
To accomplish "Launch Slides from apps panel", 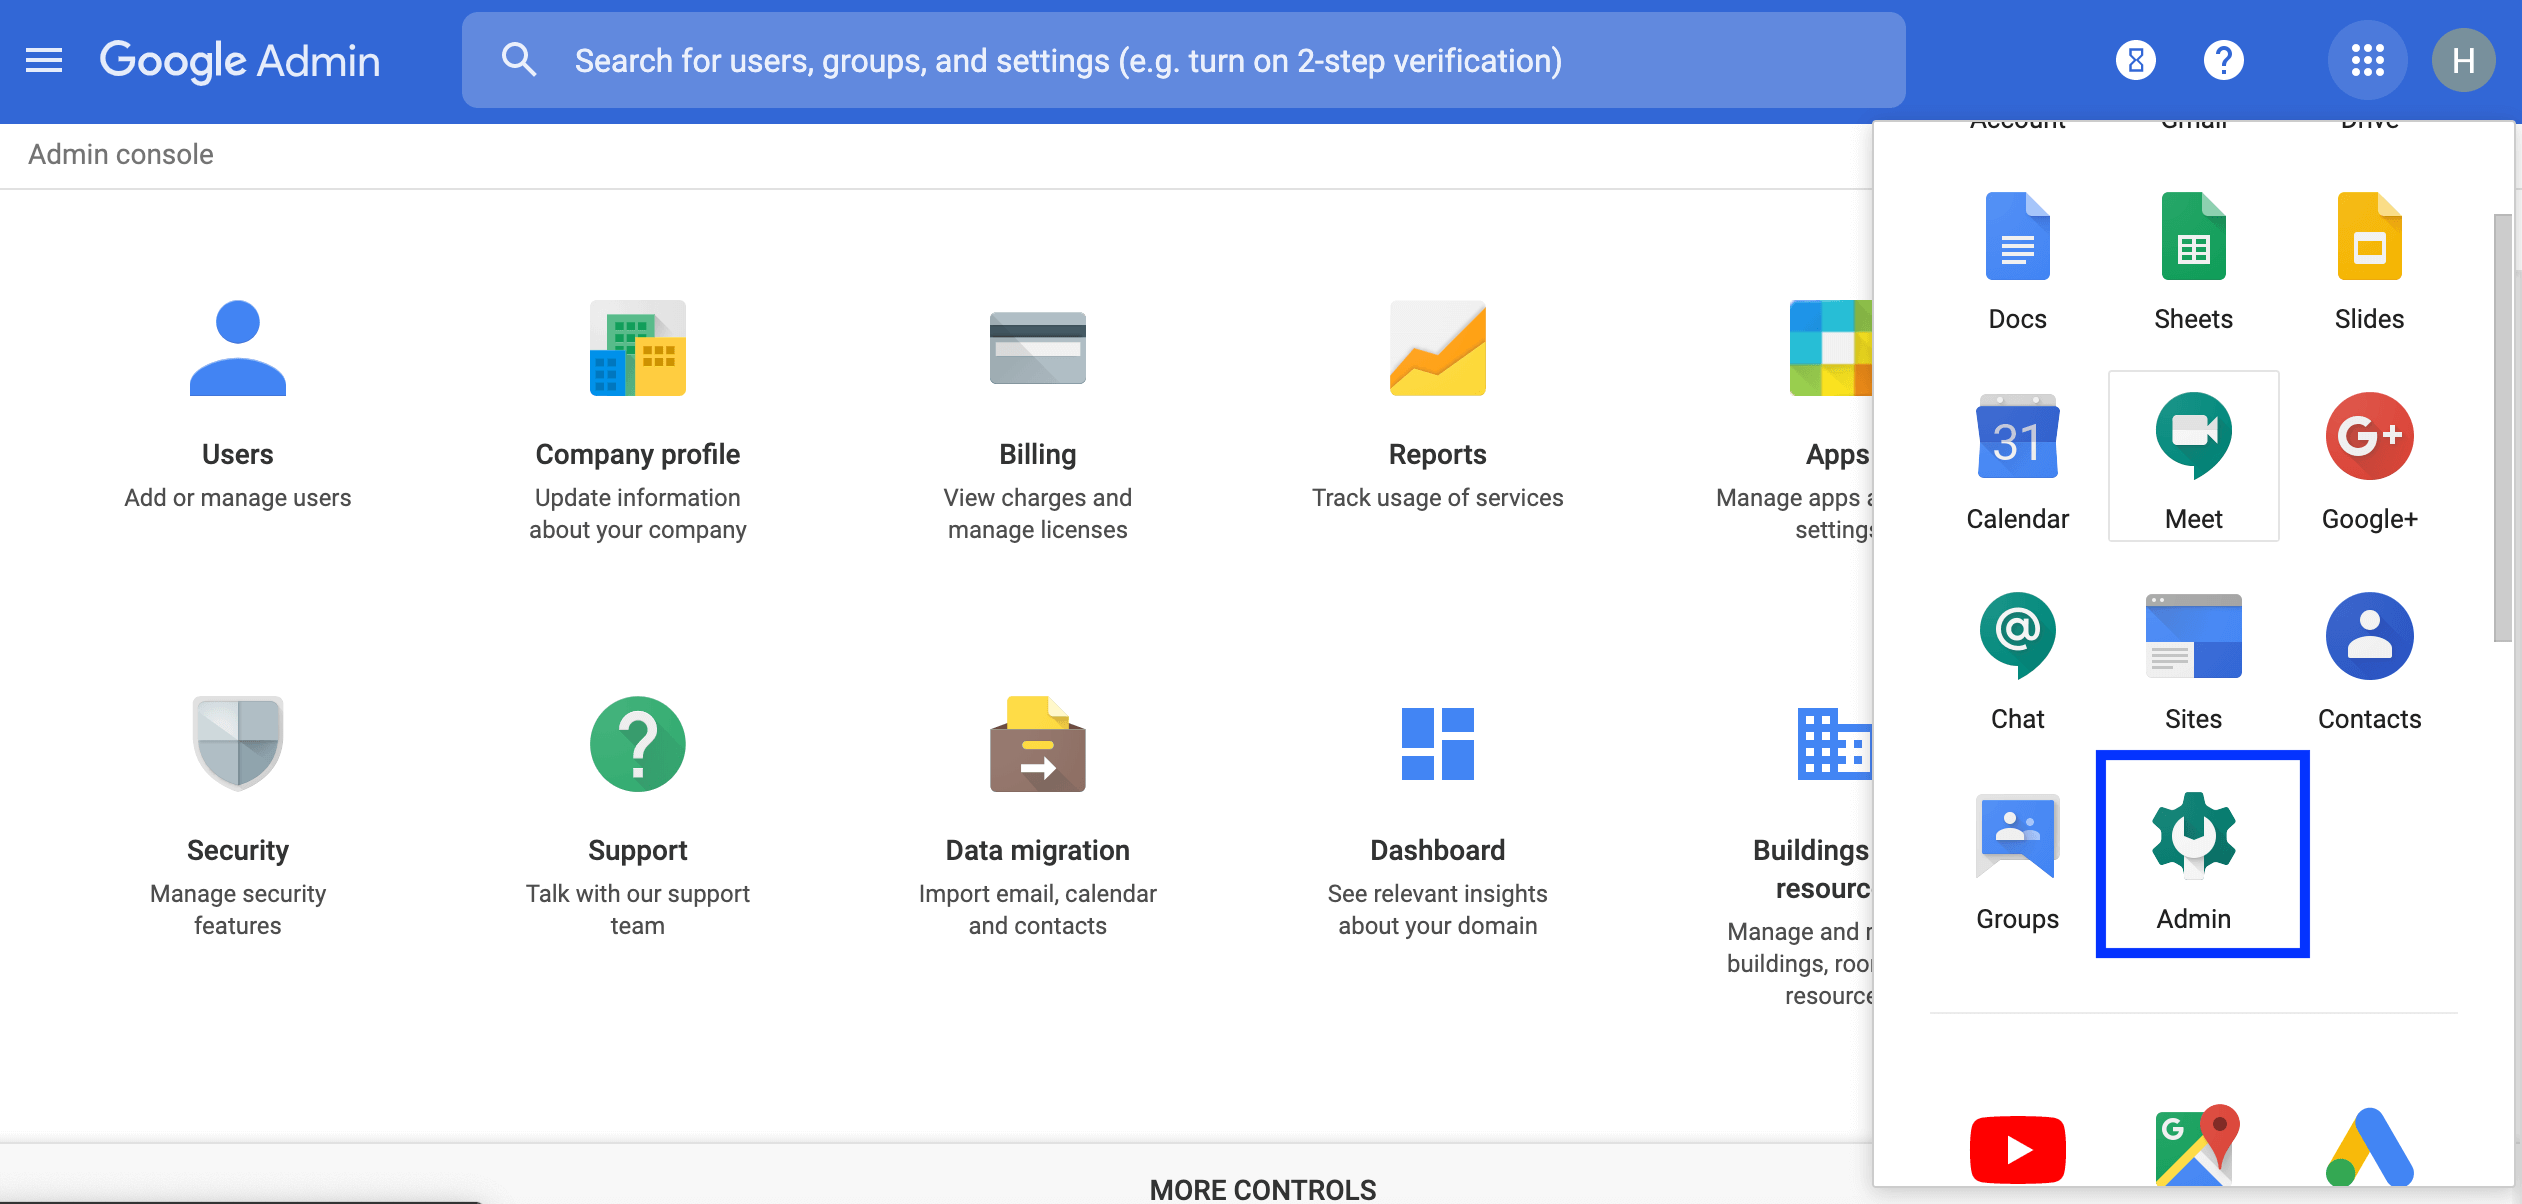I will [x=2370, y=260].
